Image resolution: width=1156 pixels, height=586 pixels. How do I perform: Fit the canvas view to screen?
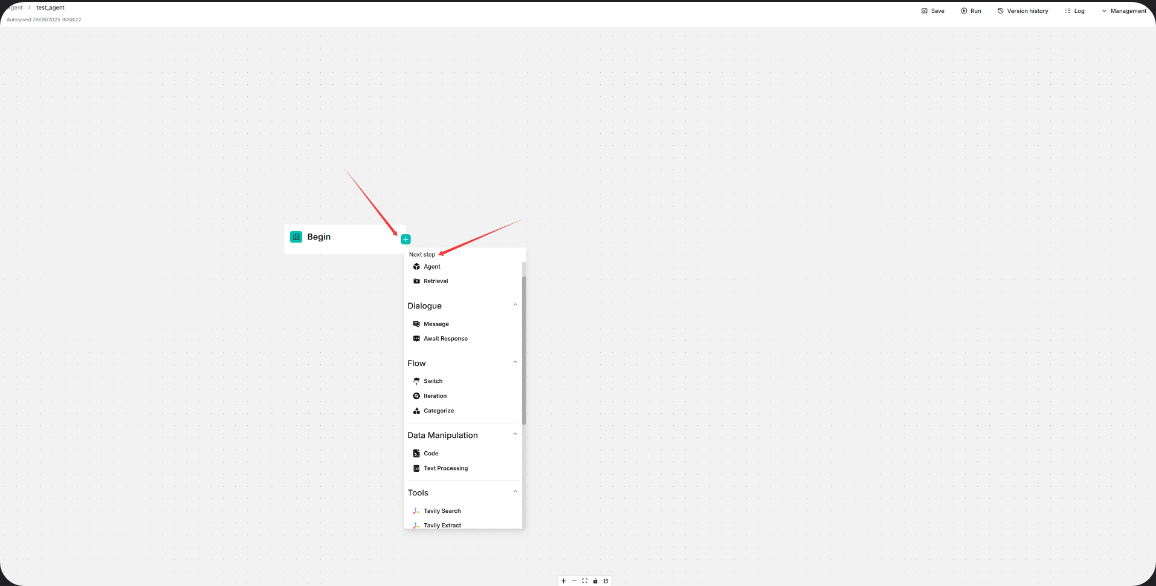(585, 581)
